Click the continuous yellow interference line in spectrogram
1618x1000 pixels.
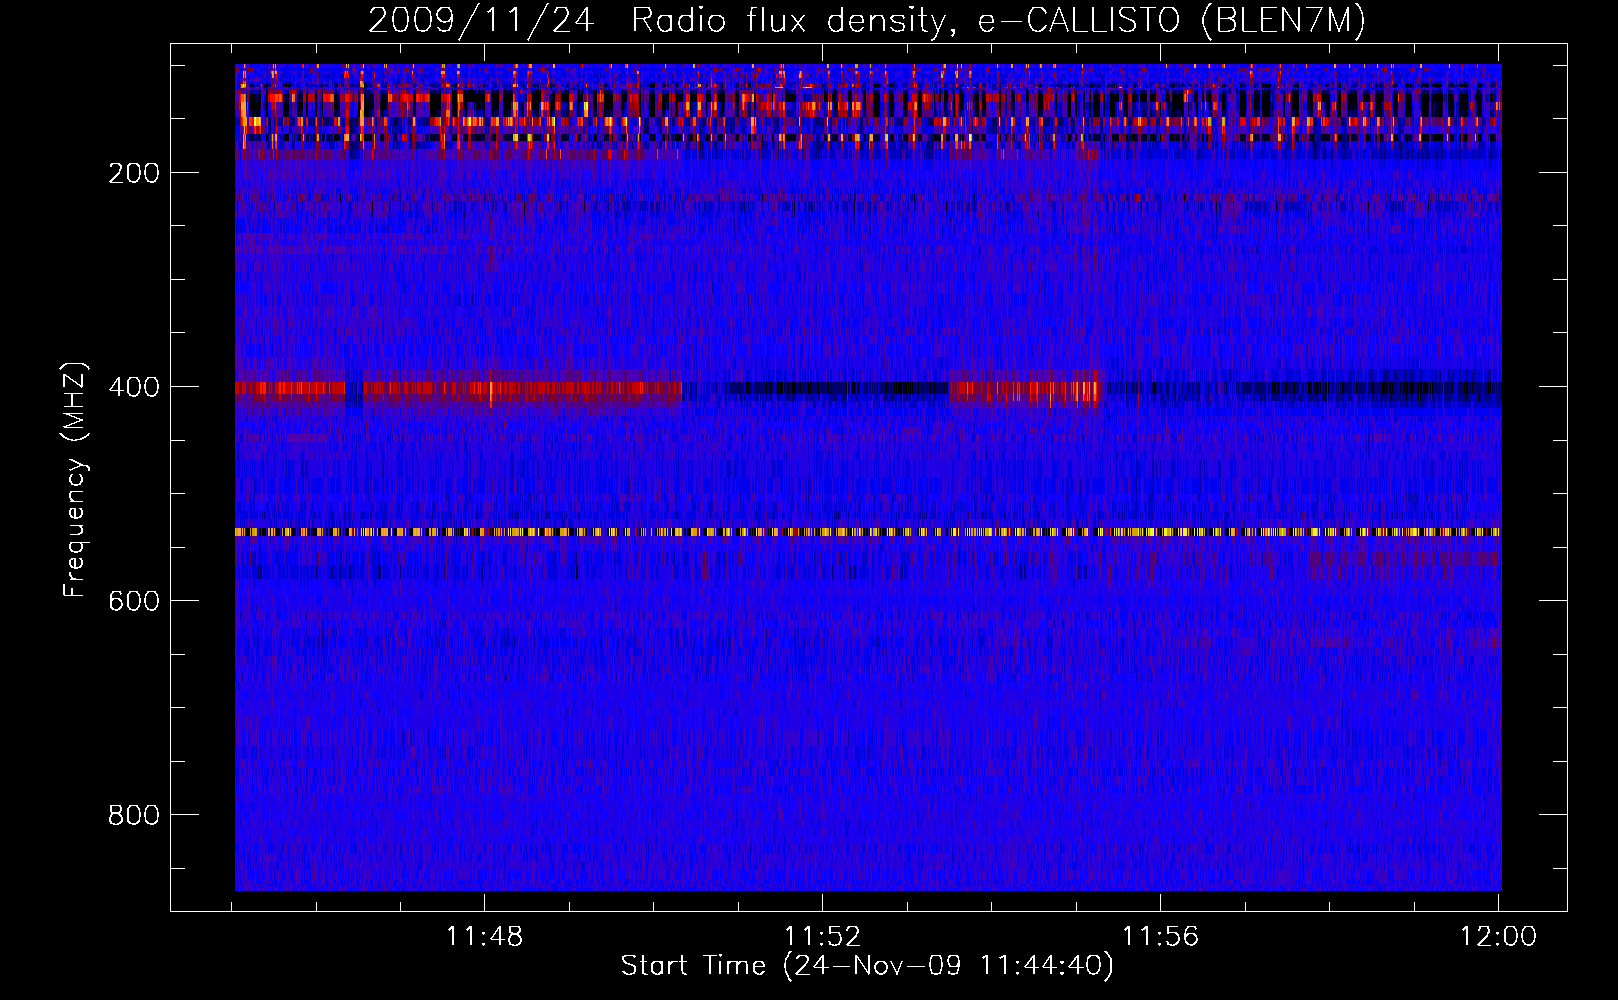pyautogui.click(x=868, y=532)
